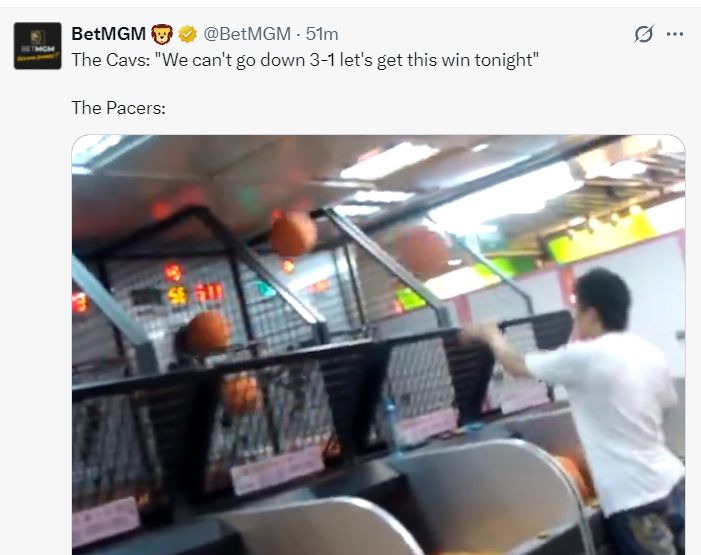Click the @BetMGM handle
Screen dimensions: 701x555
[247, 34]
